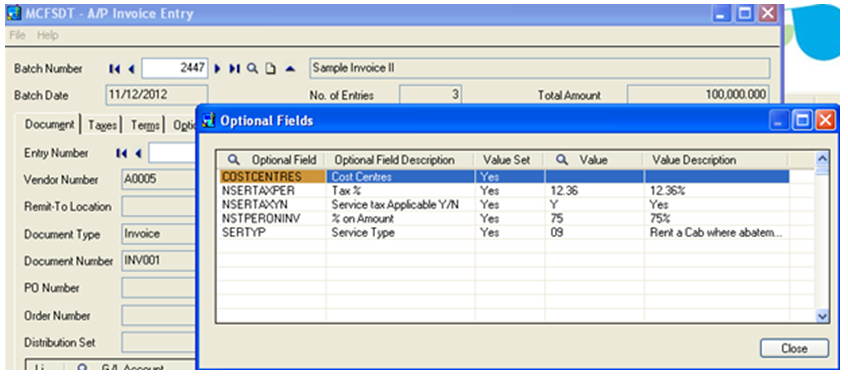Click finder icon in Value column header
The height and width of the screenshot is (380, 848).
pos(562,160)
